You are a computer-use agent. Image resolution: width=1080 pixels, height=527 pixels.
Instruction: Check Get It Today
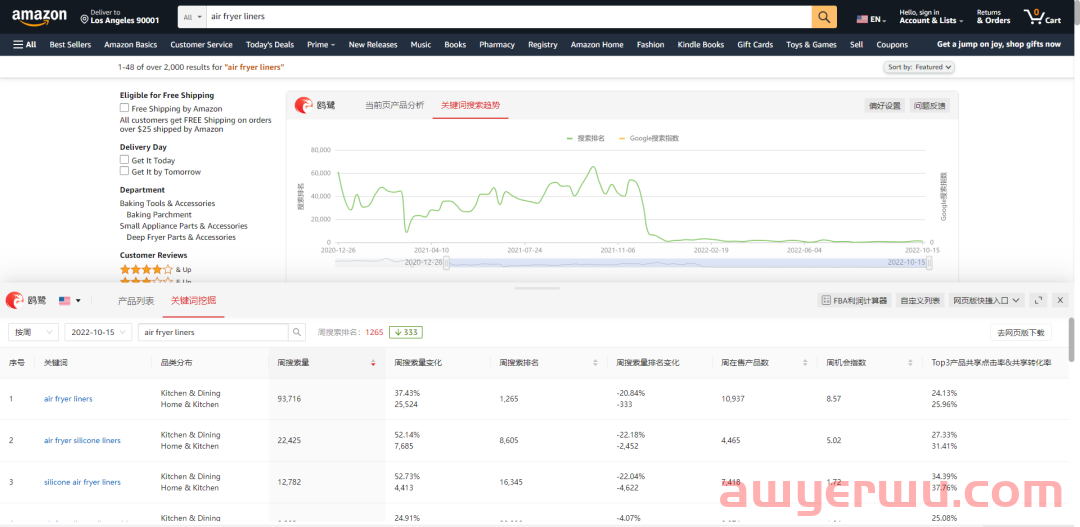[125, 160]
